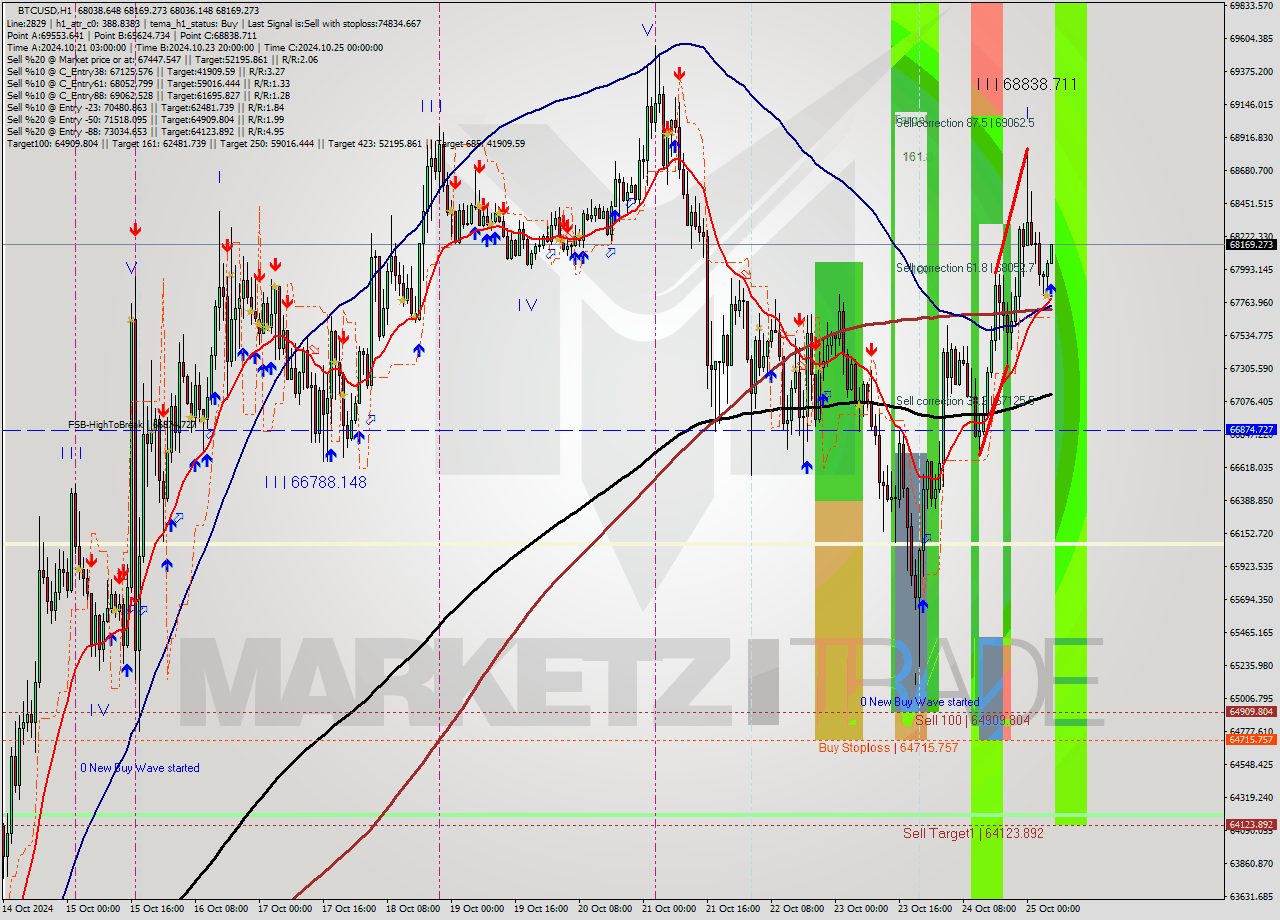Click the 67305.590 price scale value
Screen dimensions: 1280x920
click(1251, 368)
